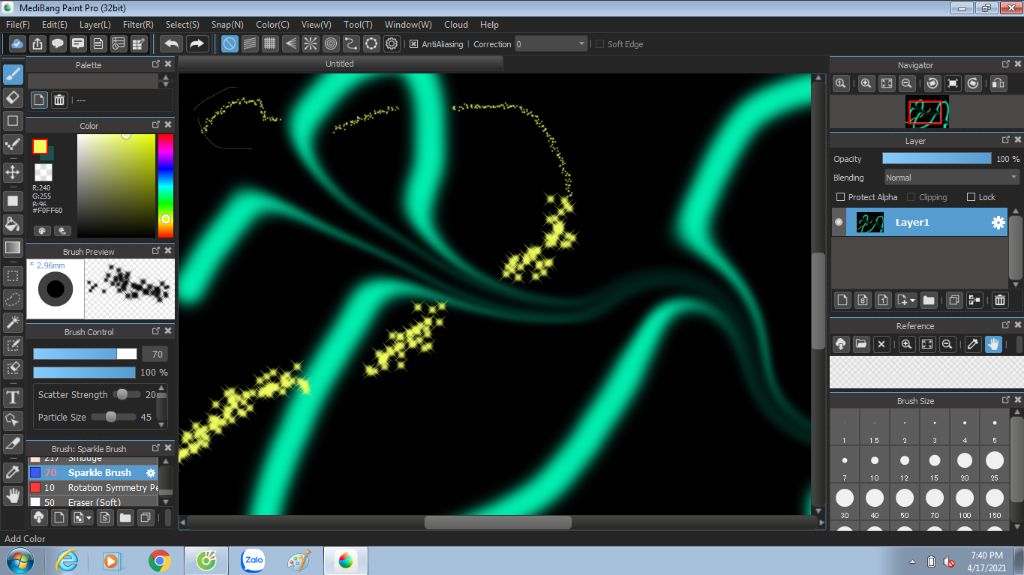The image size is (1024, 575).
Task: Delete palette color with the trash icon
Action: (x=59, y=100)
